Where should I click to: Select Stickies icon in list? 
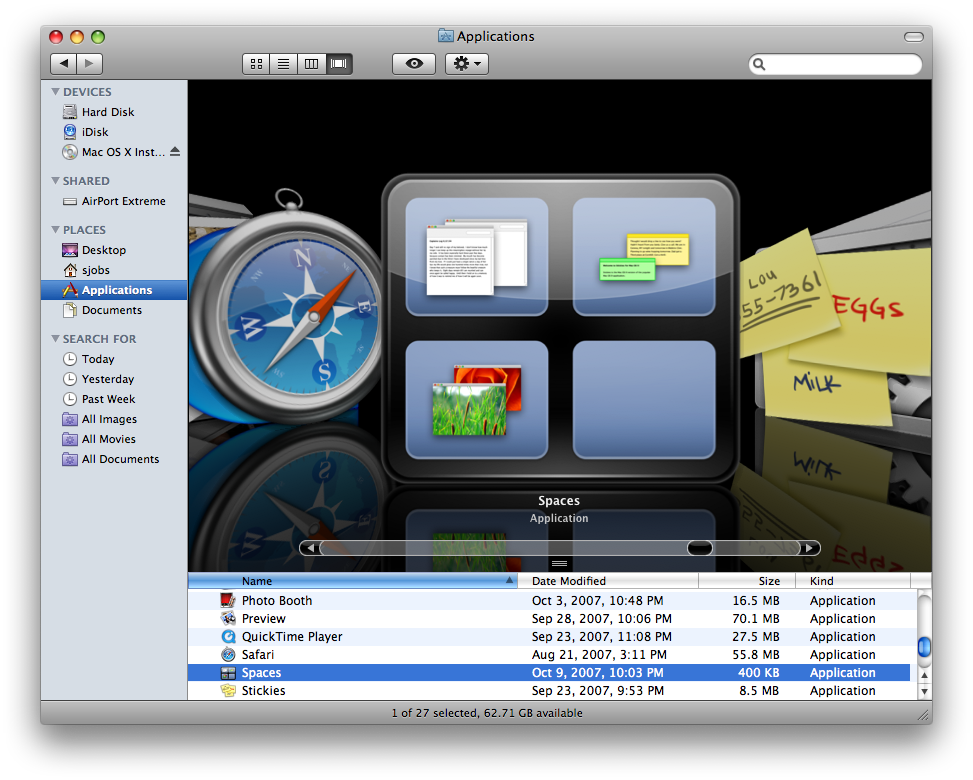pos(228,691)
